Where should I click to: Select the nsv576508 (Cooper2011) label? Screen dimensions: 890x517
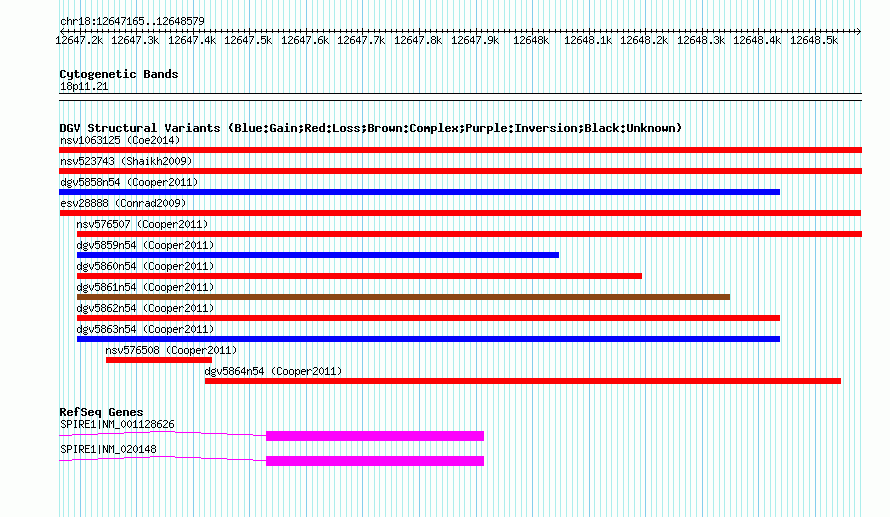(x=171, y=350)
